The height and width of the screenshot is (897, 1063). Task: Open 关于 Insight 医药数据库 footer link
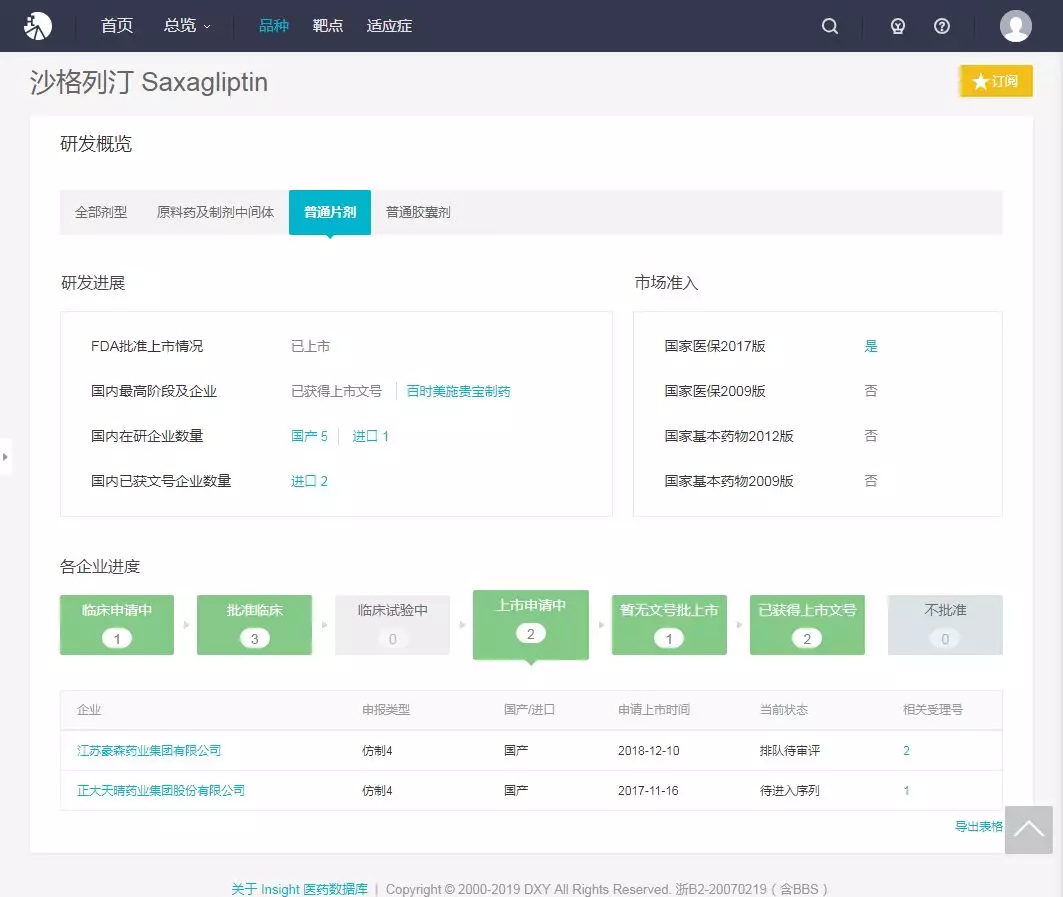click(300, 889)
